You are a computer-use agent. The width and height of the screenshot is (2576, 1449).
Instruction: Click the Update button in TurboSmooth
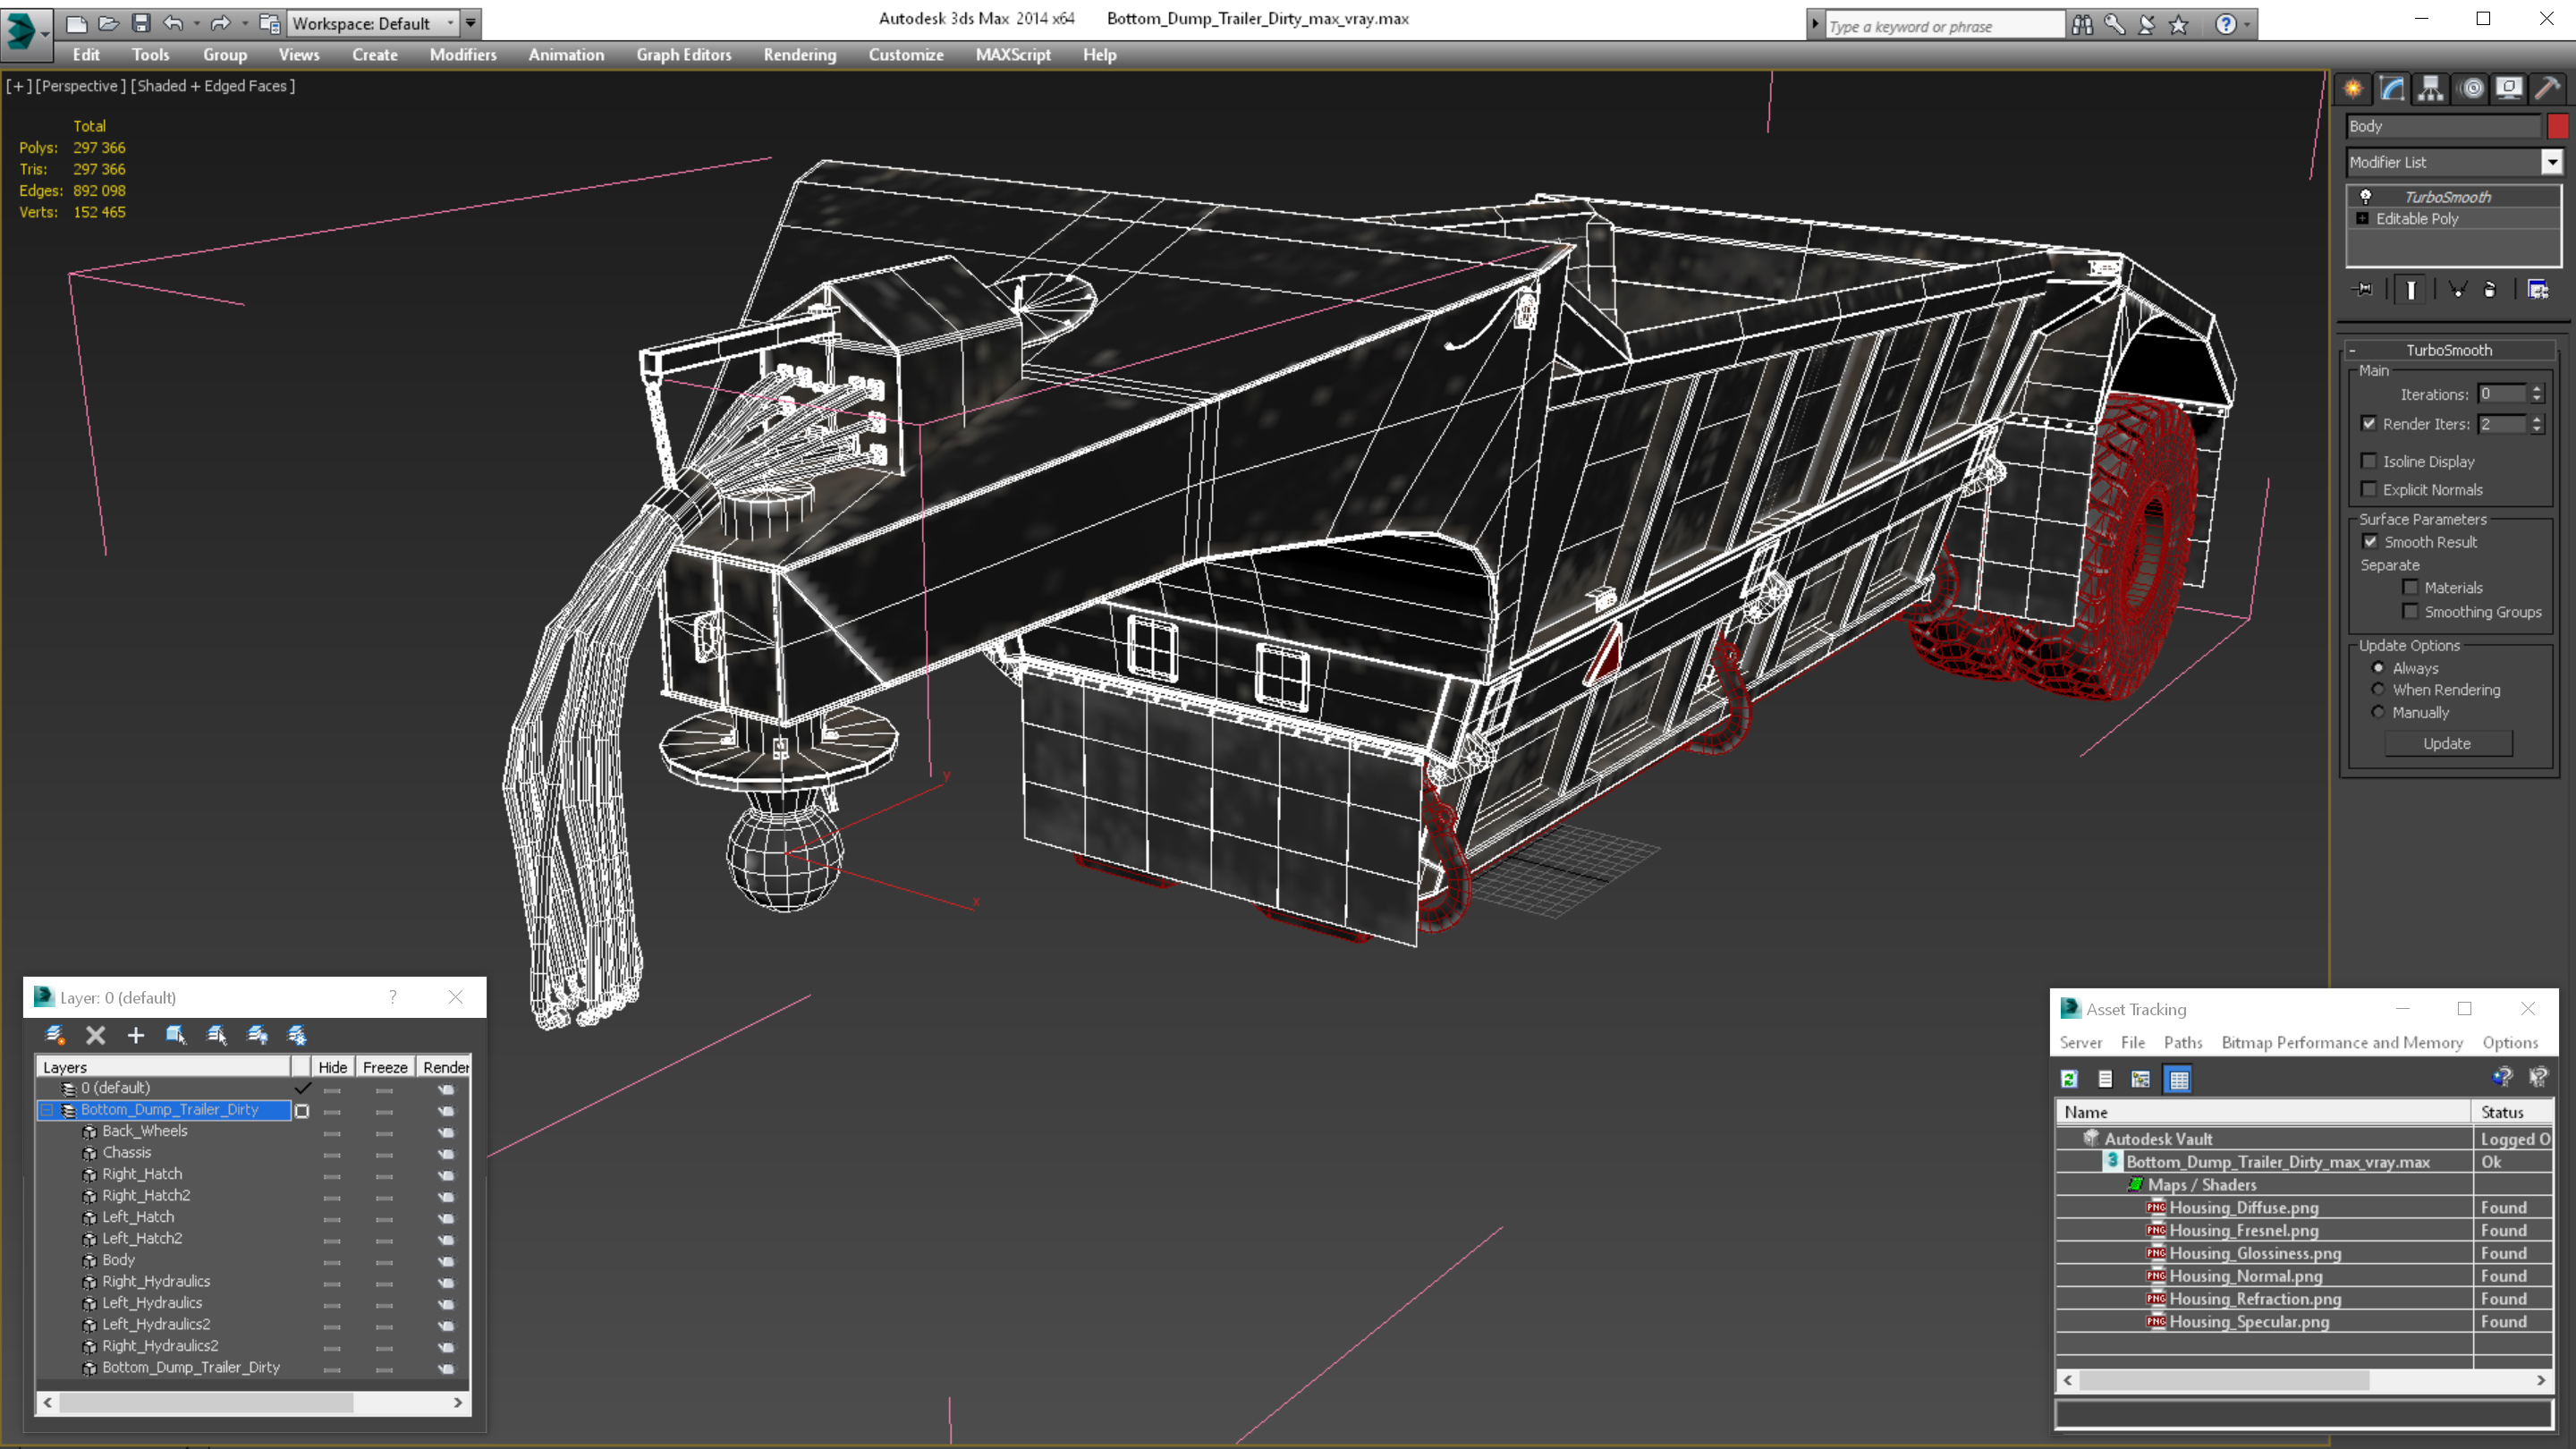pyautogui.click(x=2447, y=743)
